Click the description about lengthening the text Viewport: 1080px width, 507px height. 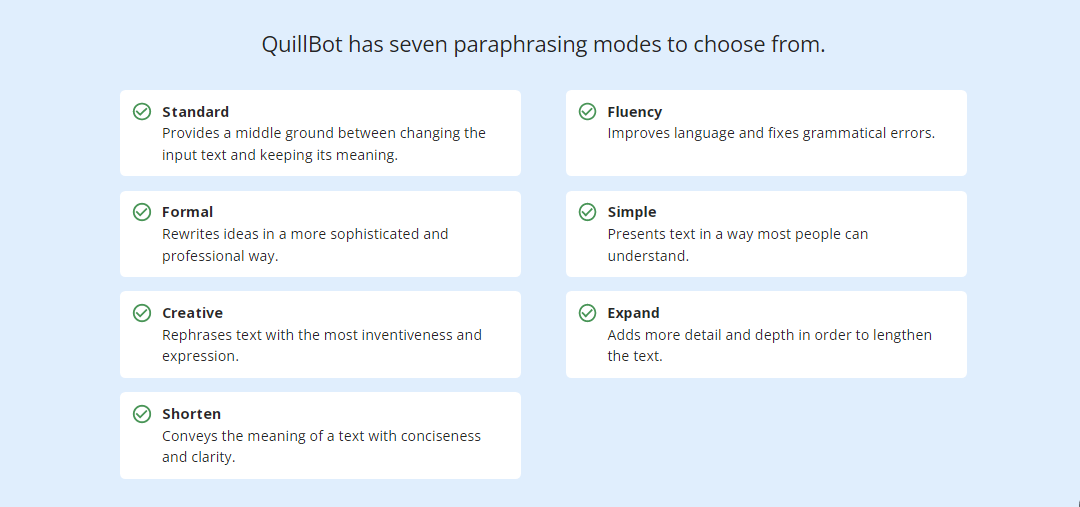pyautogui.click(x=769, y=345)
